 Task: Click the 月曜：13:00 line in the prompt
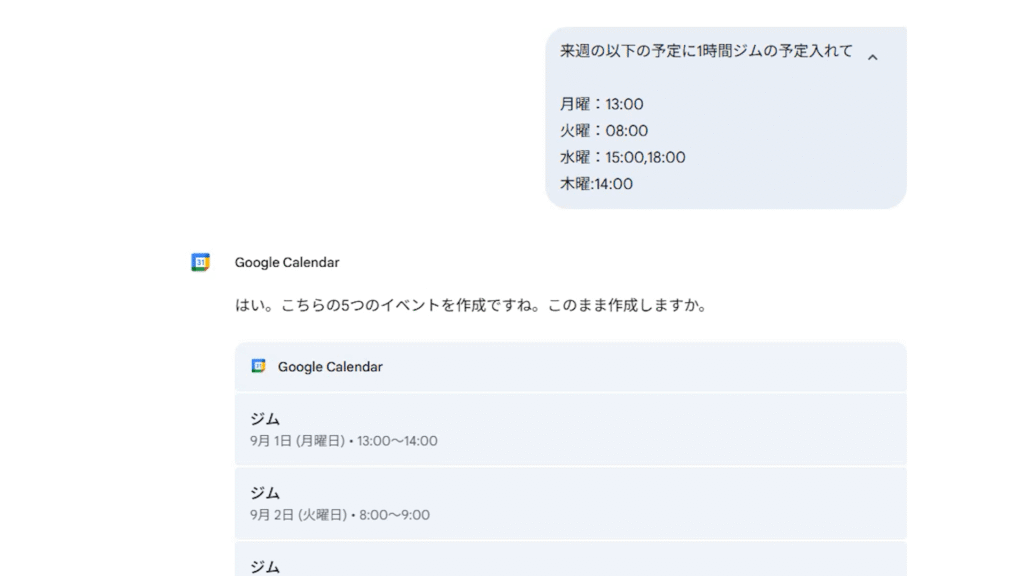tap(601, 104)
